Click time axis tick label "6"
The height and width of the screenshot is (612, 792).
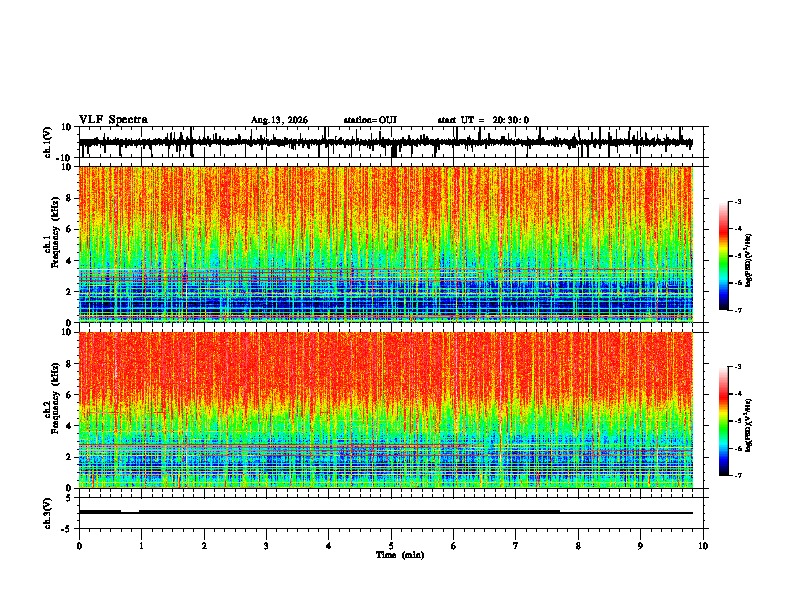tap(453, 546)
